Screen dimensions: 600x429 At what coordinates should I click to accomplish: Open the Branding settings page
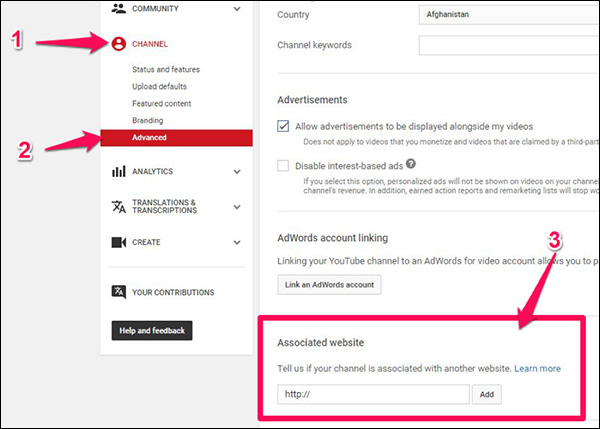148,120
